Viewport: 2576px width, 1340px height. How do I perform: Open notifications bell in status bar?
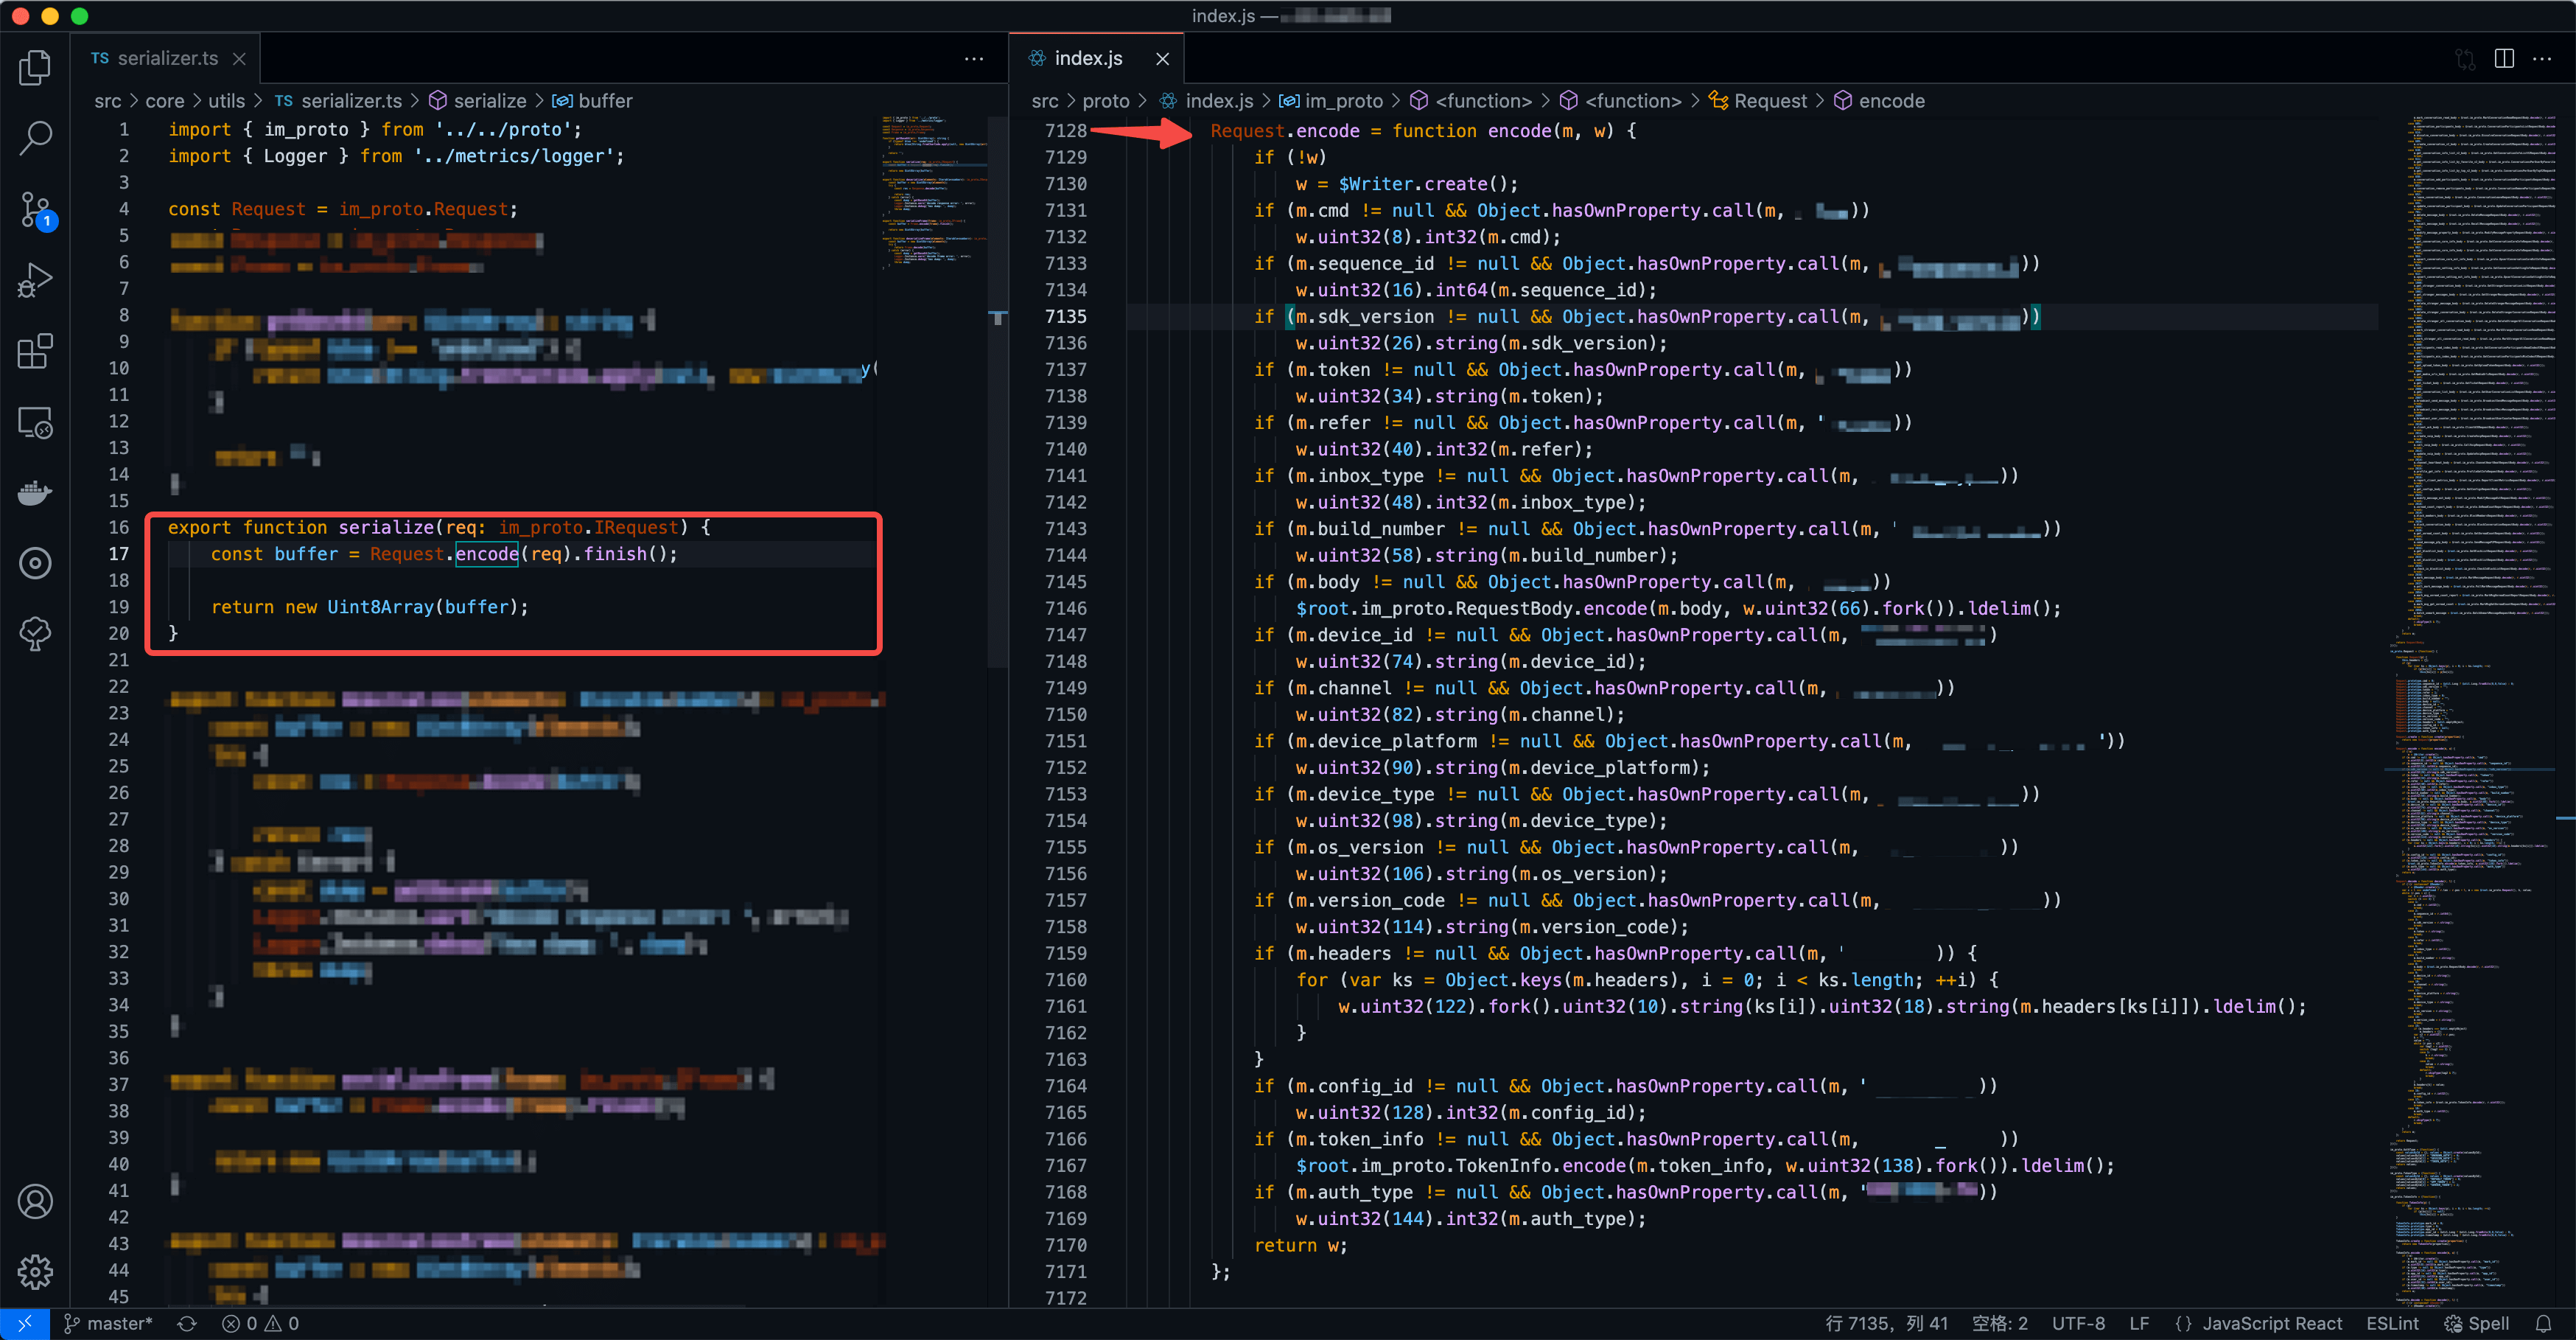2543,1323
